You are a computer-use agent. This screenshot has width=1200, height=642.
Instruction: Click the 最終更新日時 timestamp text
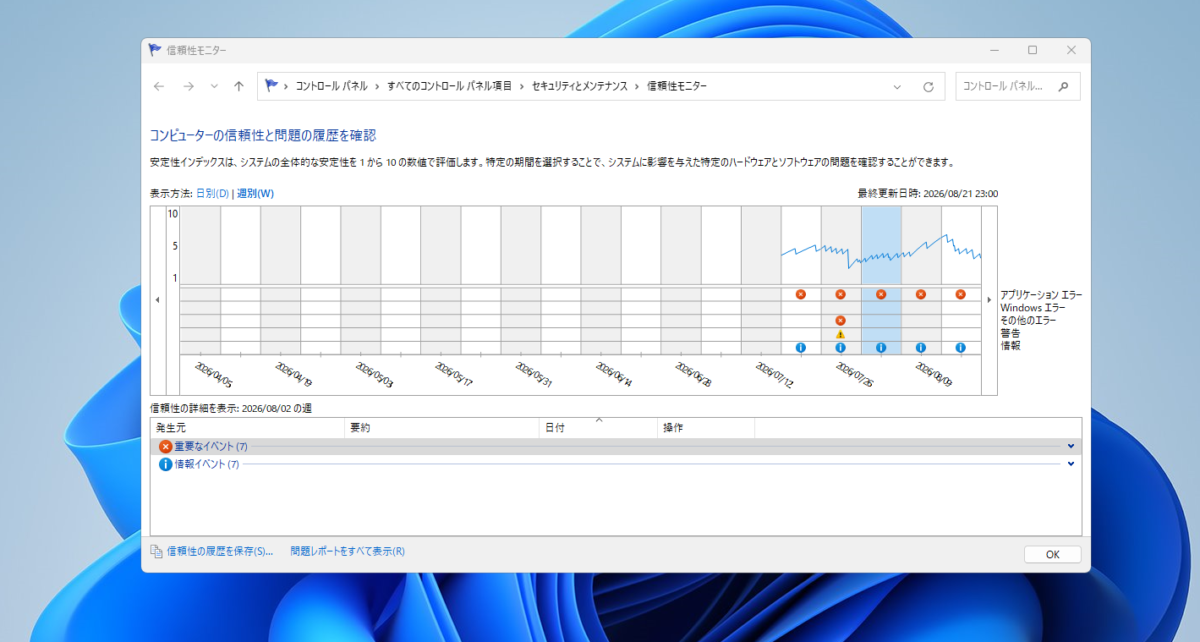pos(927,194)
